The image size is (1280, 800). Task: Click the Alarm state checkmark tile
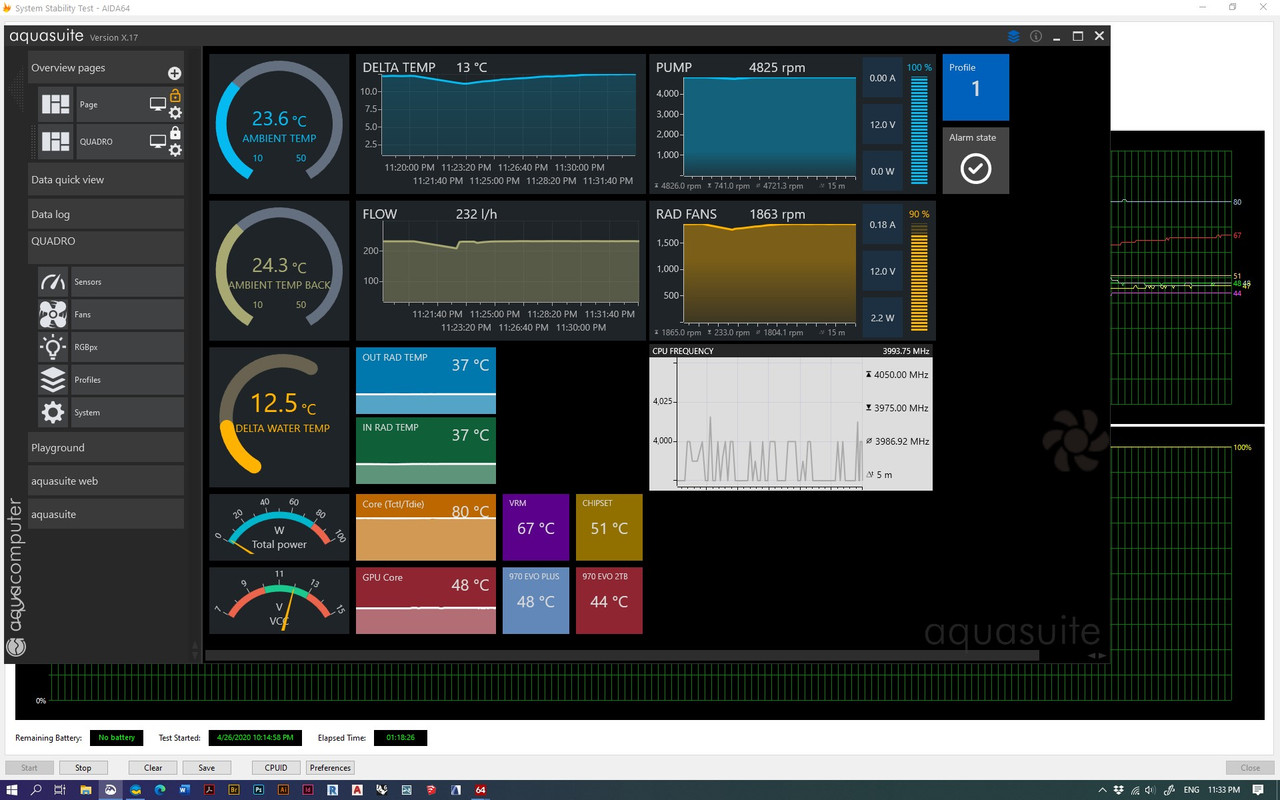[x=976, y=161]
